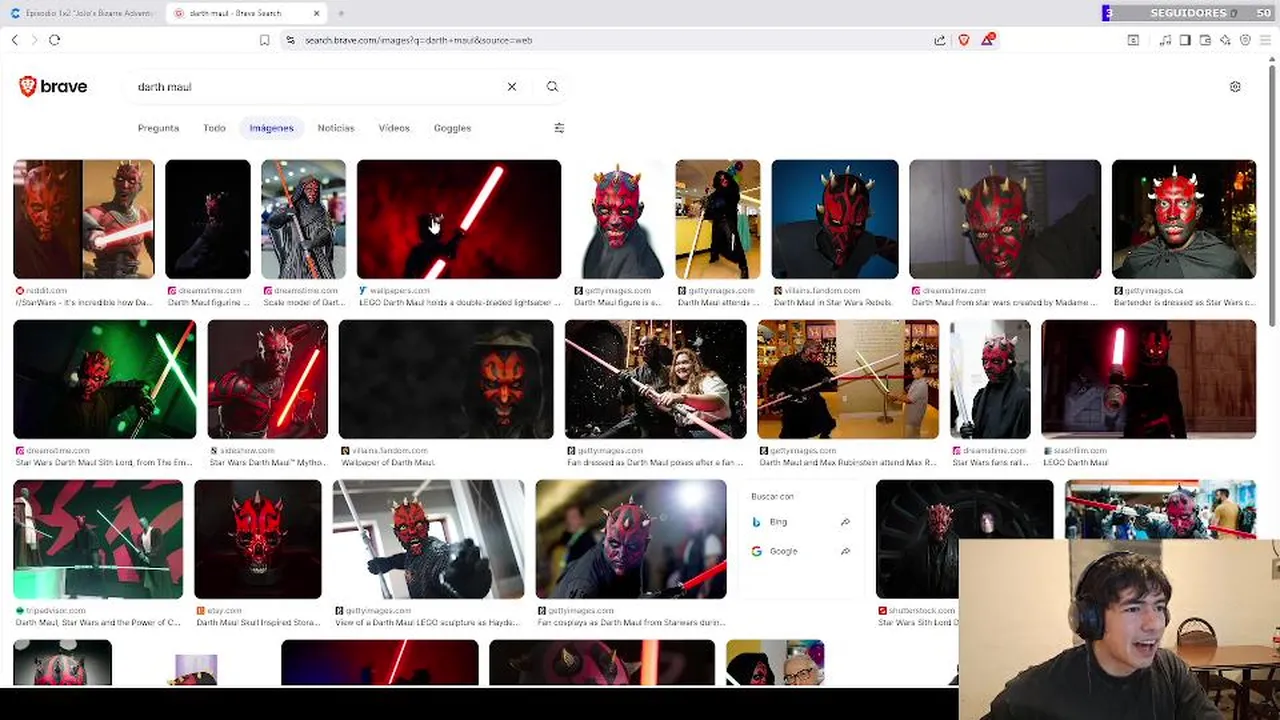The height and width of the screenshot is (720, 1280).
Task: Open the slashfilm.com LEGO Darth Maul image
Action: 1148,379
